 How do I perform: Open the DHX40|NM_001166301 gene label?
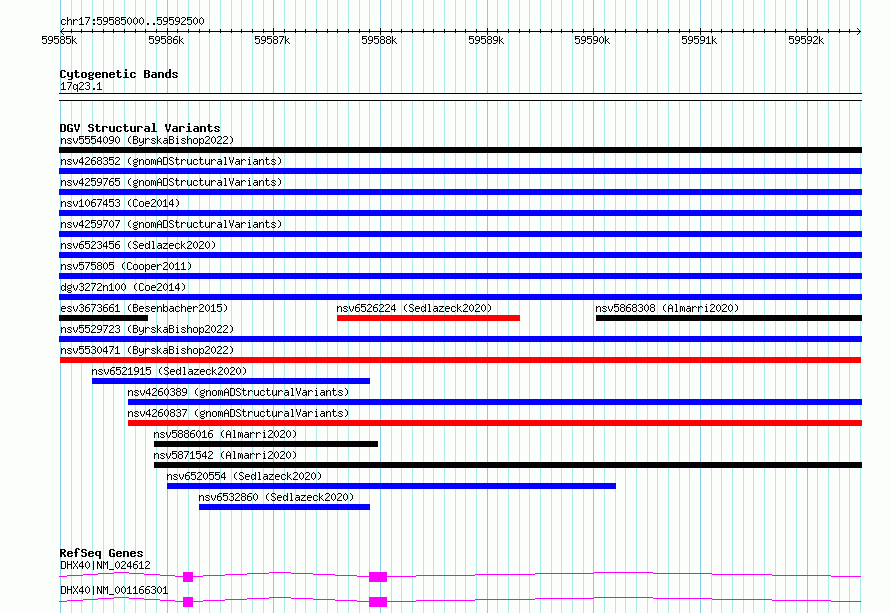(x=114, y=590)
